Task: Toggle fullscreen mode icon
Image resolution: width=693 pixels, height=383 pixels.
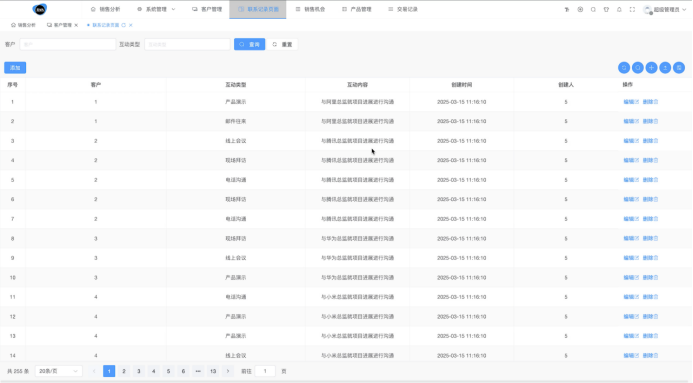Action: pos(632,9)
